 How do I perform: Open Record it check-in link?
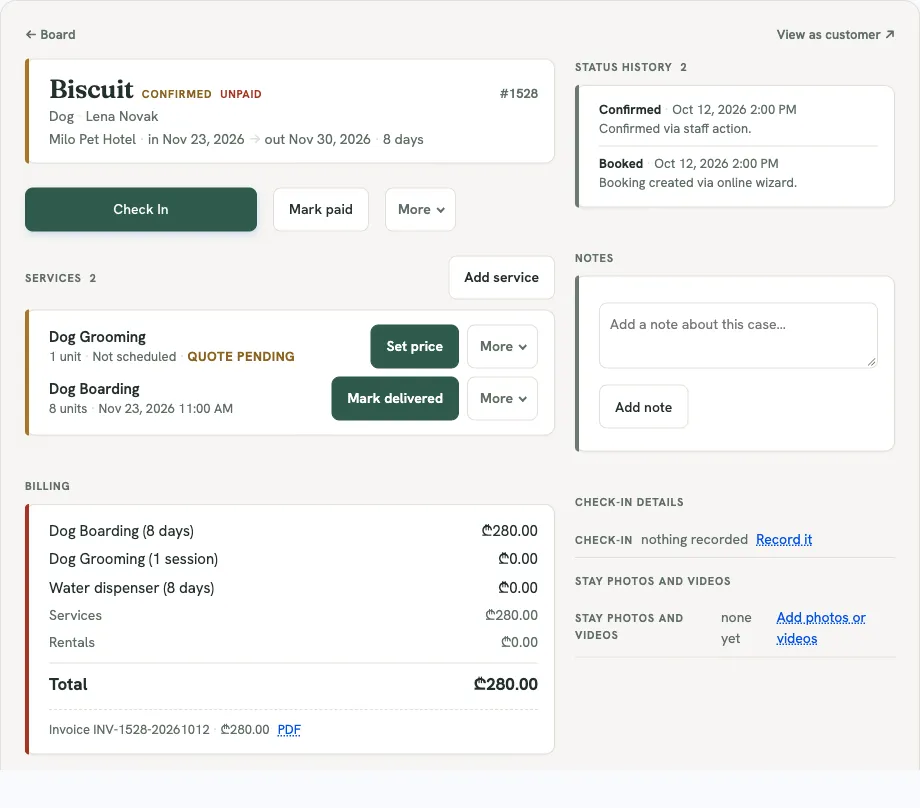(x=784, y=539)
